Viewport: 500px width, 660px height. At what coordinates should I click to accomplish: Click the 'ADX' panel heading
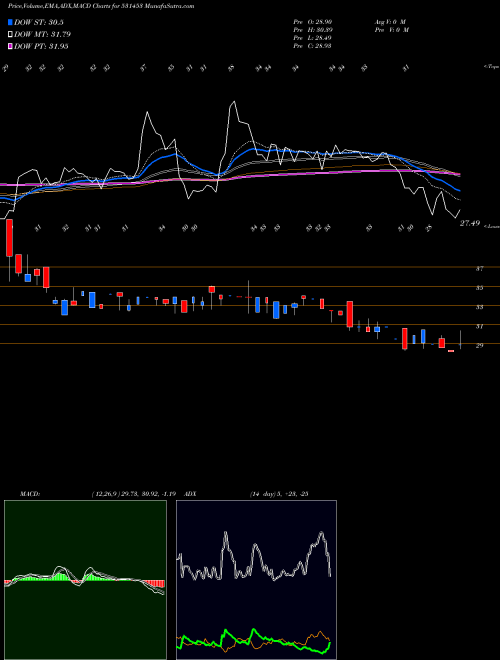(x=190, y=494)
